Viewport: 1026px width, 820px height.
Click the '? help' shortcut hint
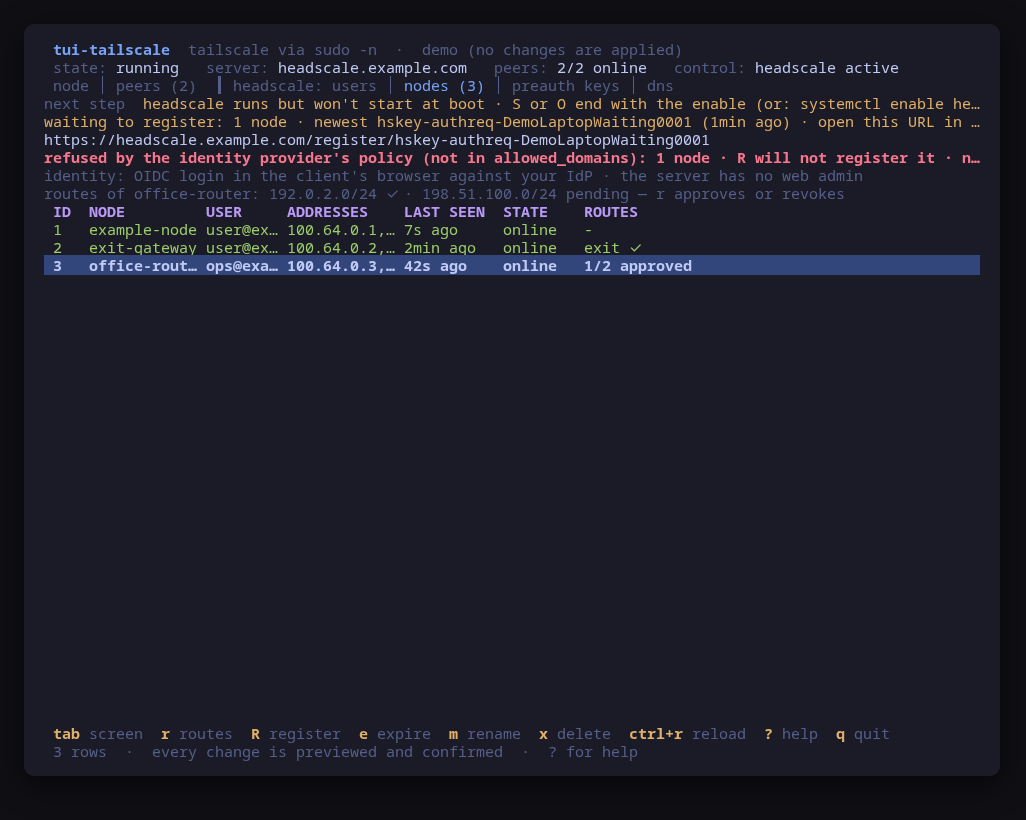click(791, 734)
